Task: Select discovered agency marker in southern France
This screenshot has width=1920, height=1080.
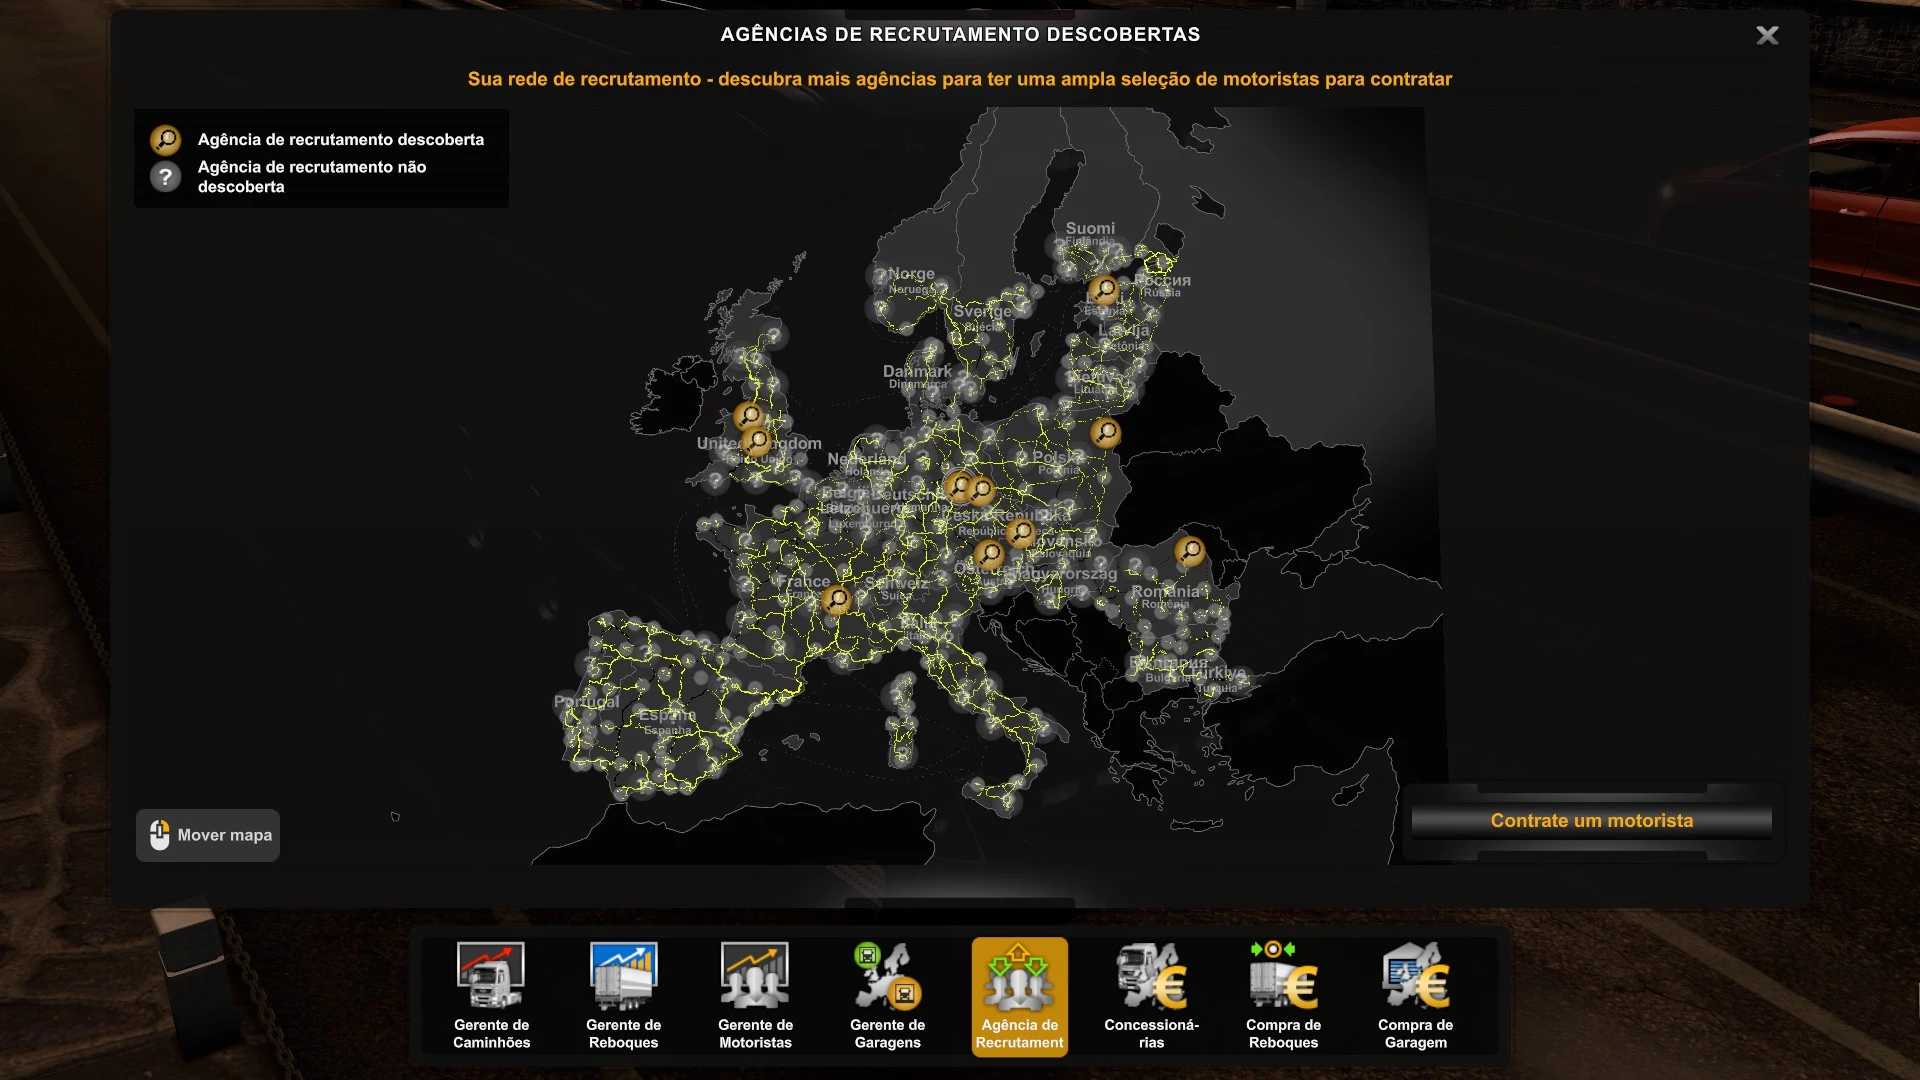Action: tap(836, 599)
